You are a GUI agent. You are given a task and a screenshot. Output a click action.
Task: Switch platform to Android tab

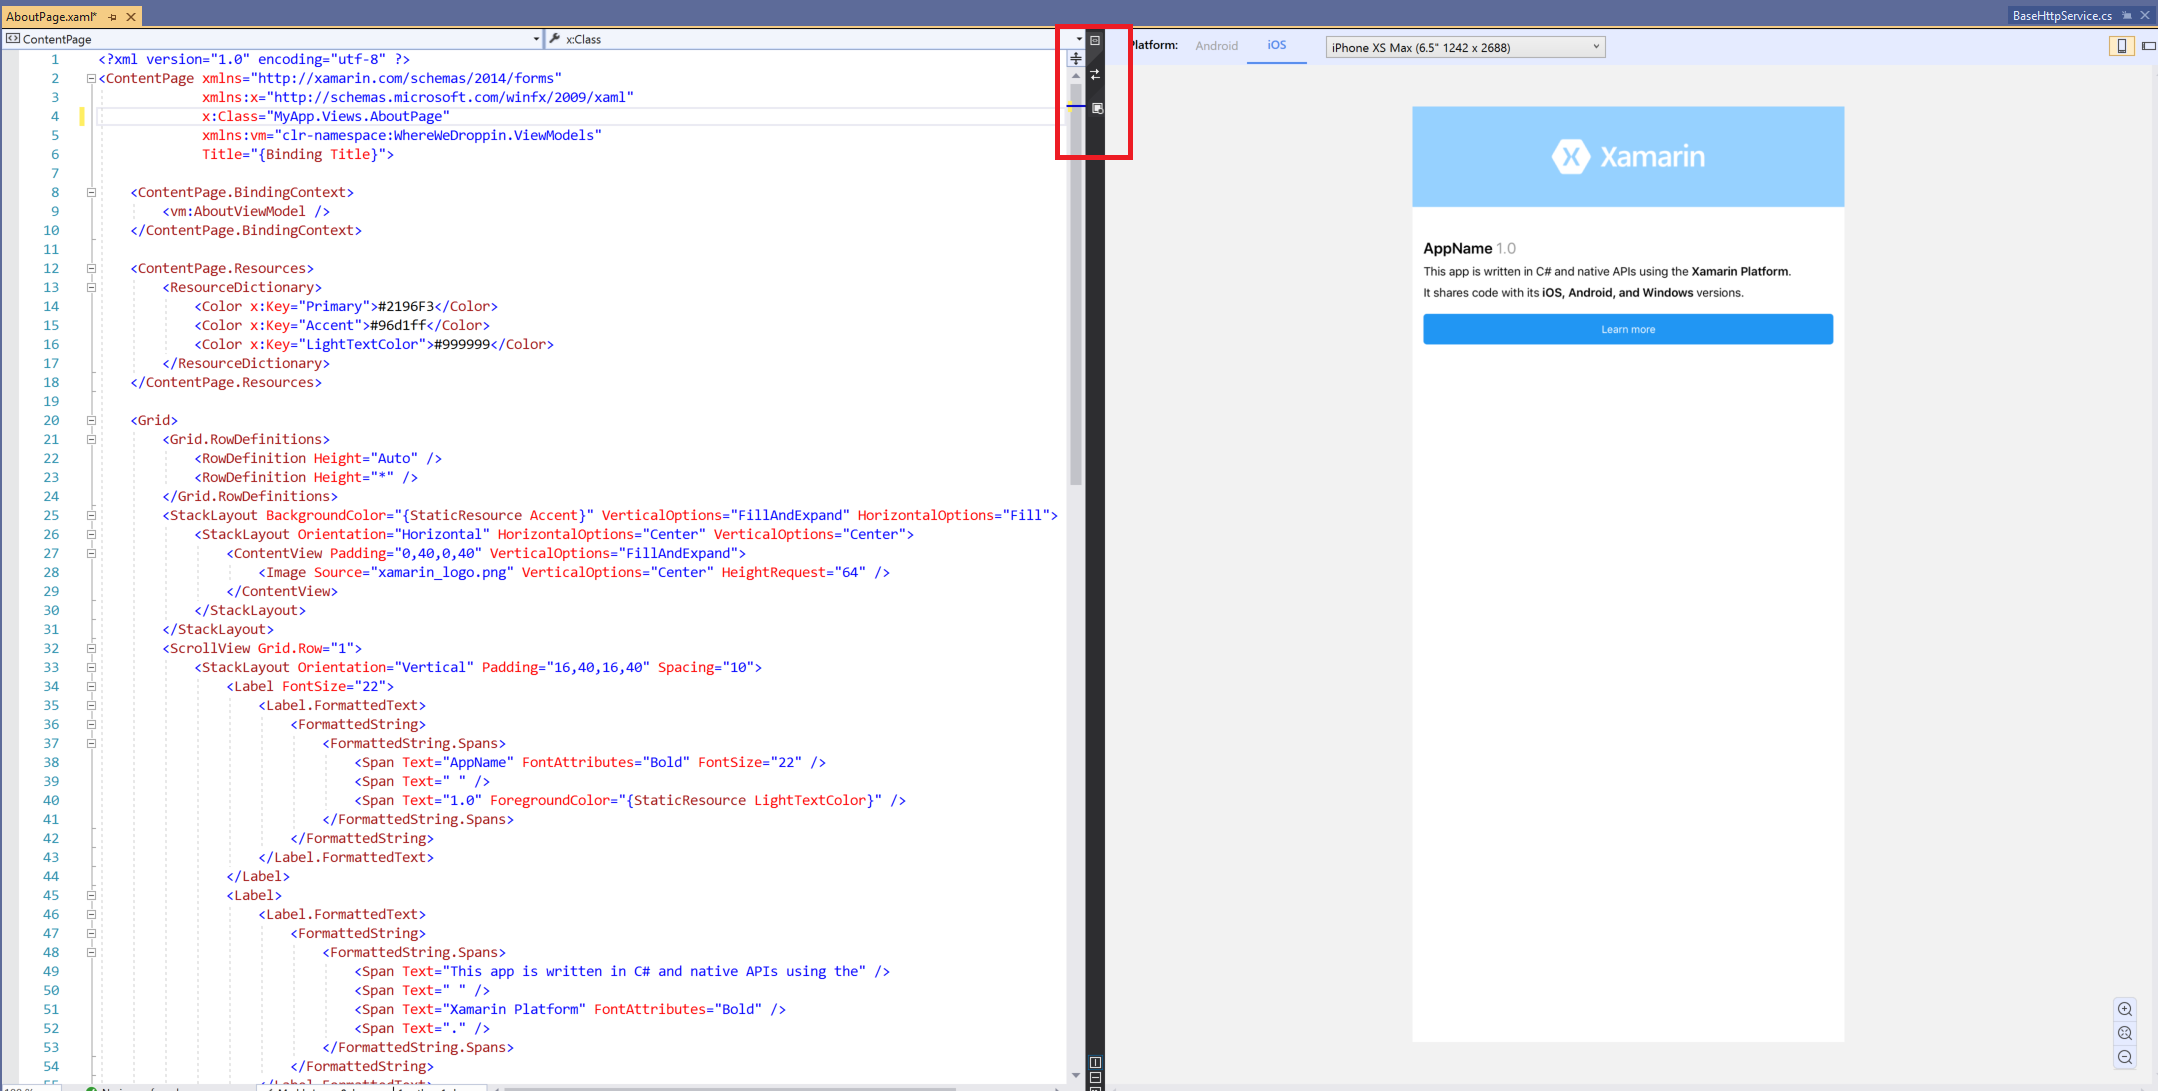pyautogui.click(x=1216, y=46)
